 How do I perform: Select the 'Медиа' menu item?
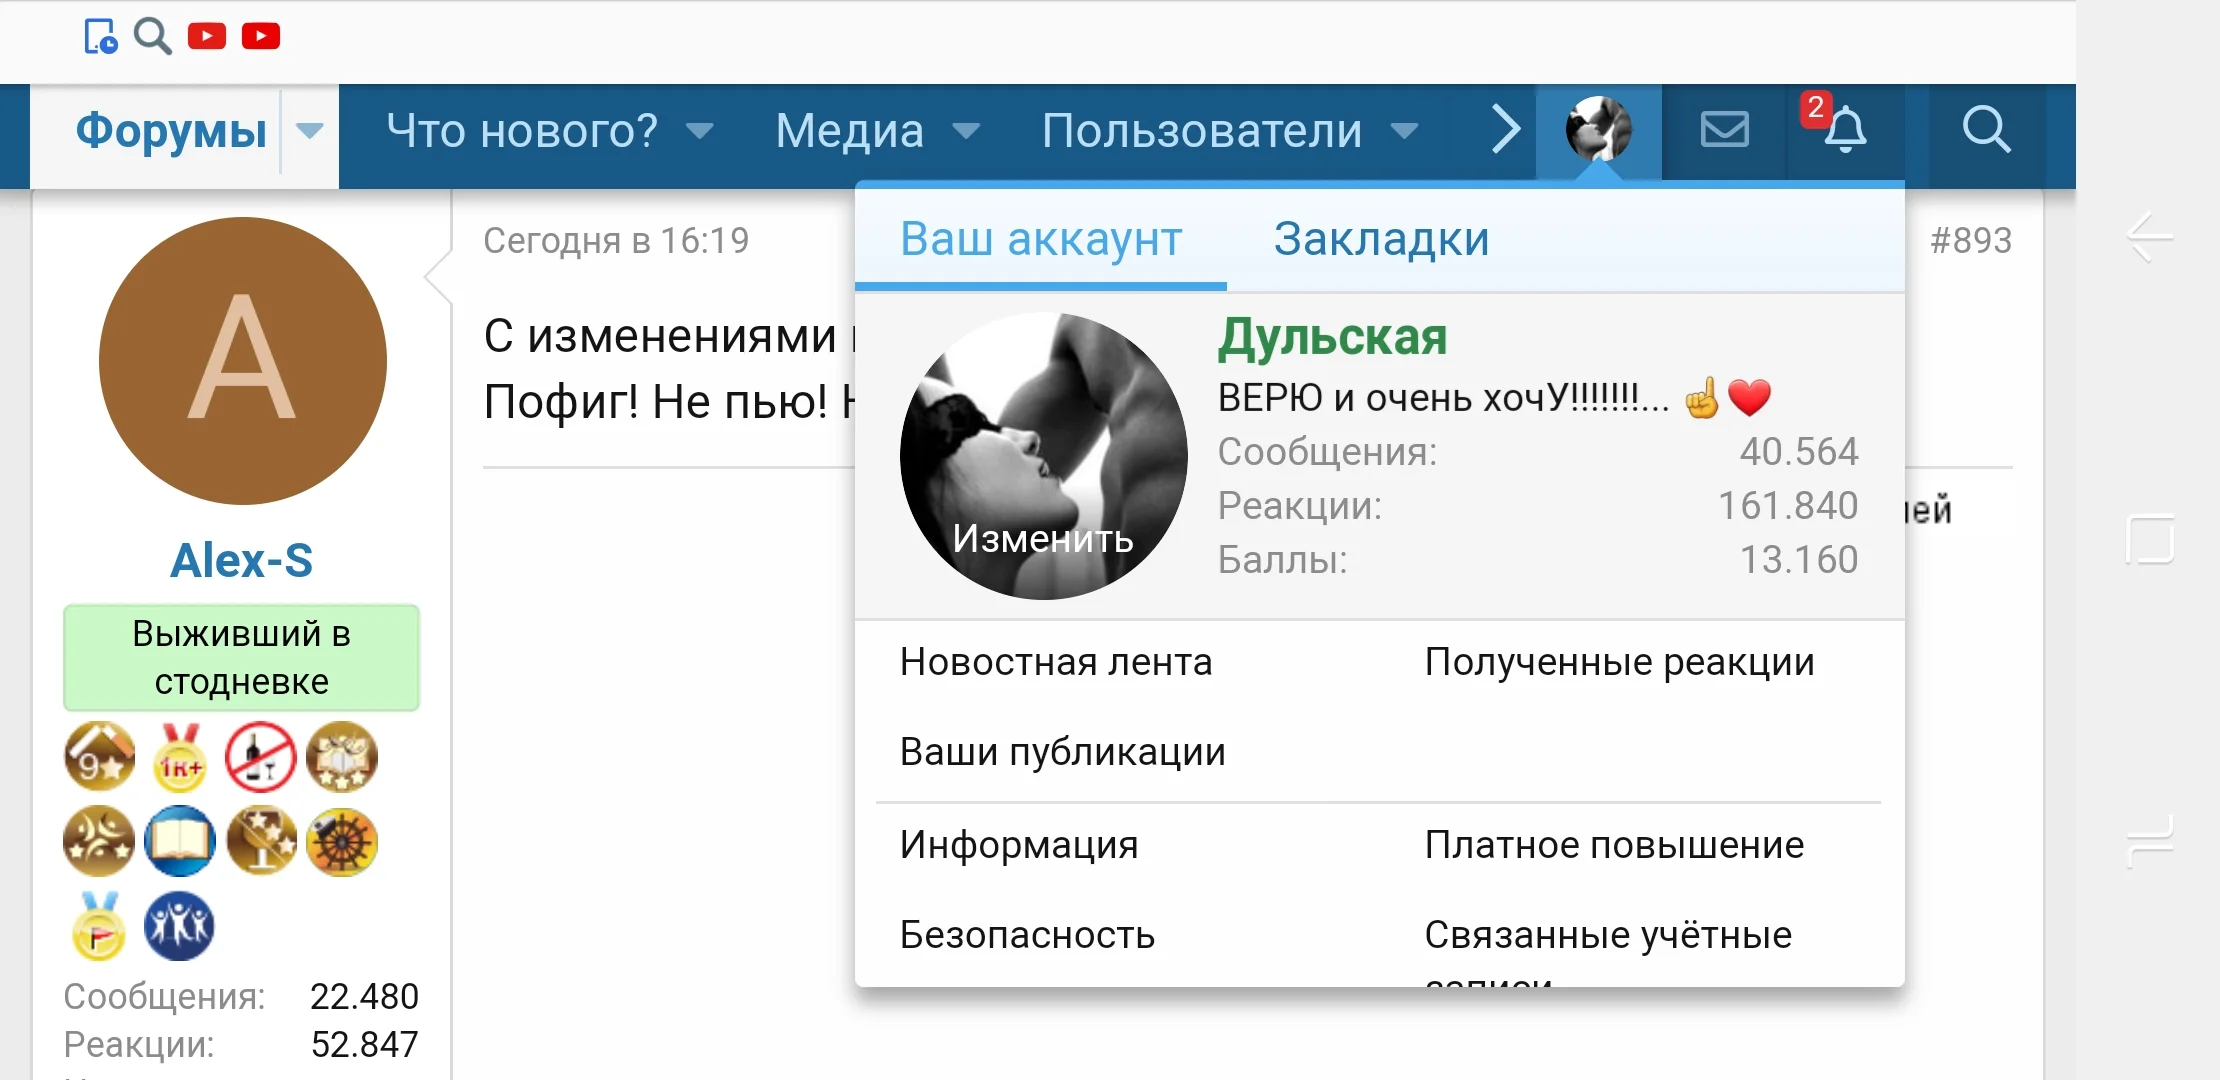click(849, 130)
